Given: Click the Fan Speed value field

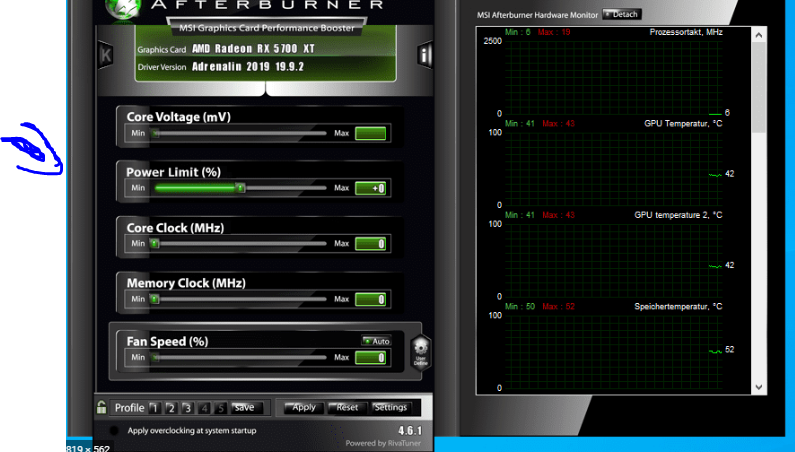Looking at the screenshot, I should tap(370, 358).
